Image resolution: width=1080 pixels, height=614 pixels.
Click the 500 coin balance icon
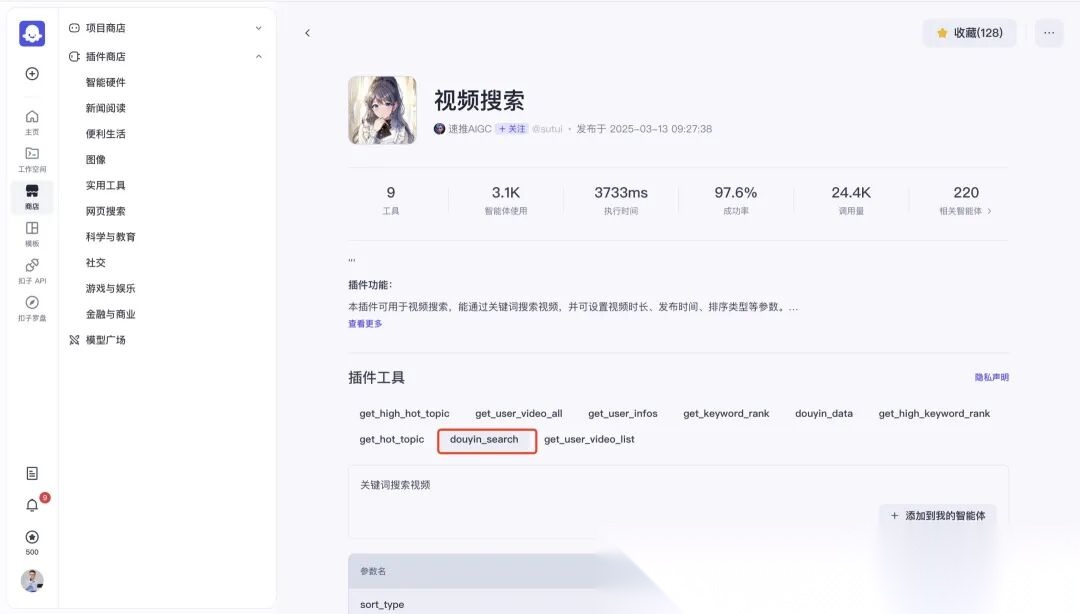pos(31,540)
